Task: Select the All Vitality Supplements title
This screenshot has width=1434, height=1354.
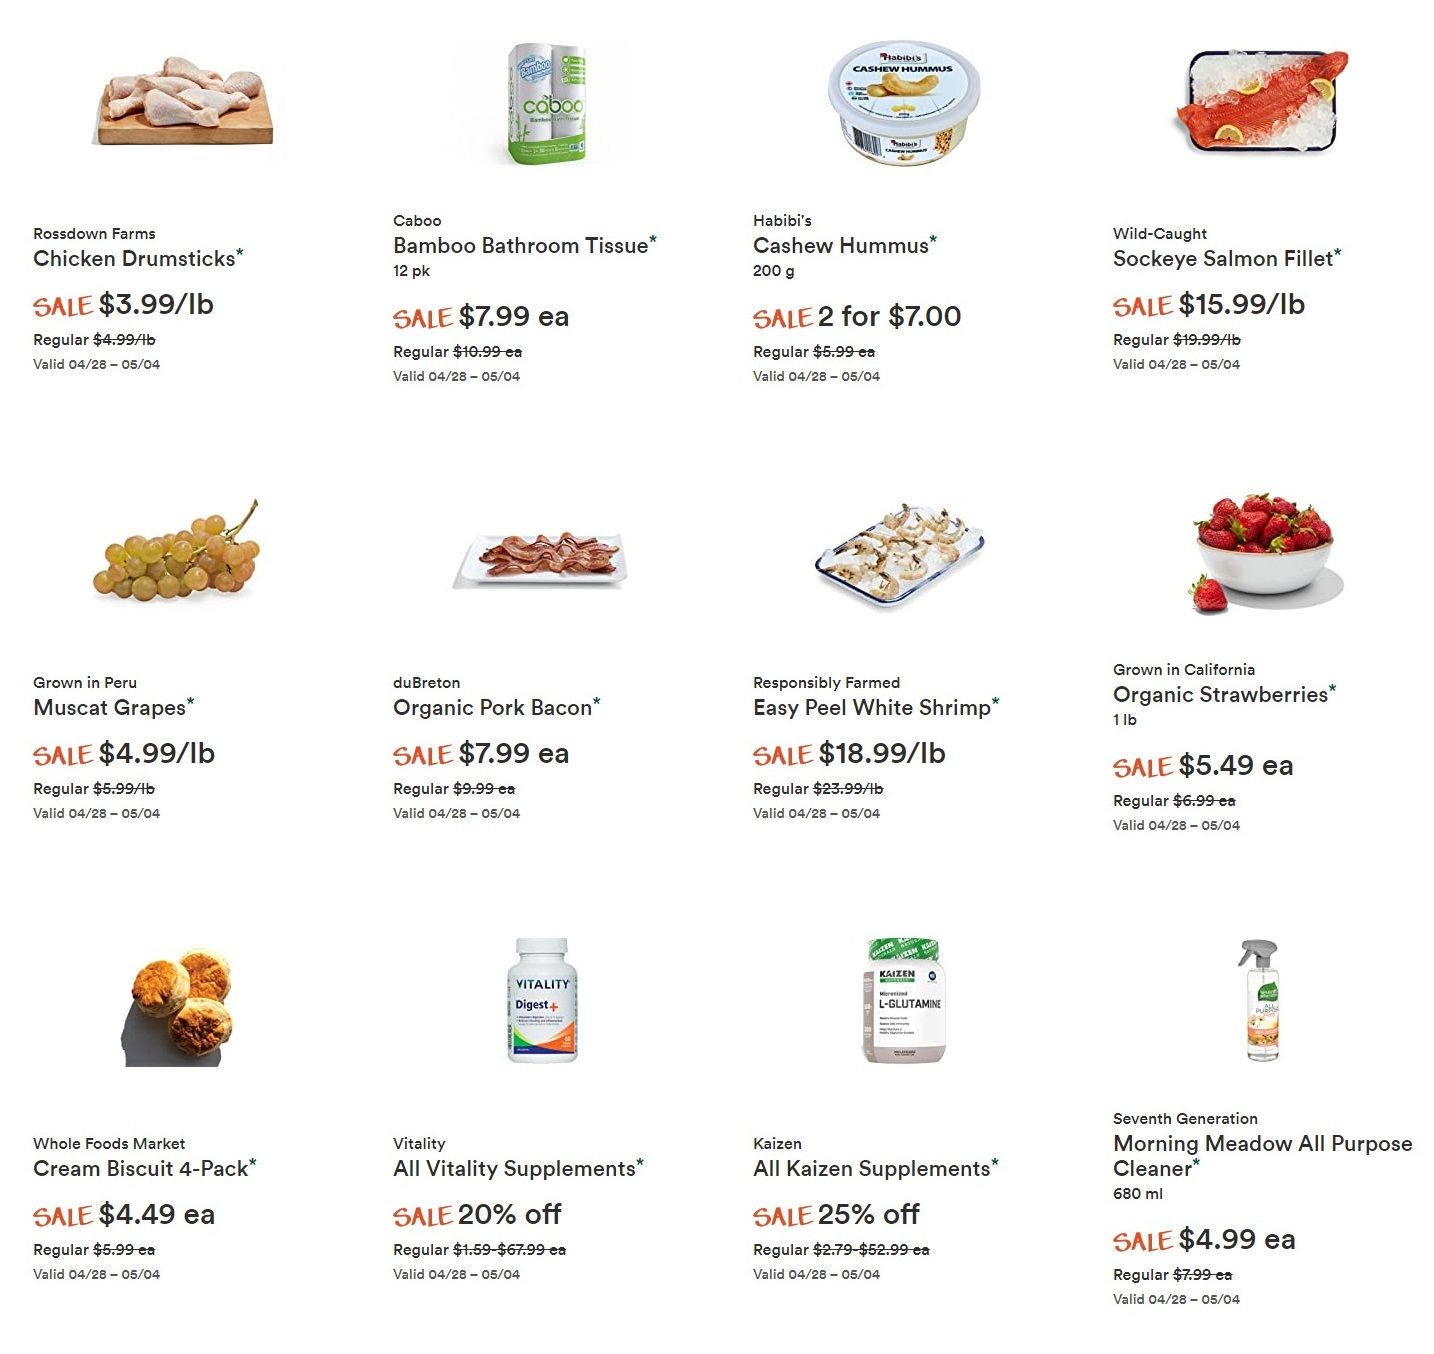Action: tap(514, 1169)
